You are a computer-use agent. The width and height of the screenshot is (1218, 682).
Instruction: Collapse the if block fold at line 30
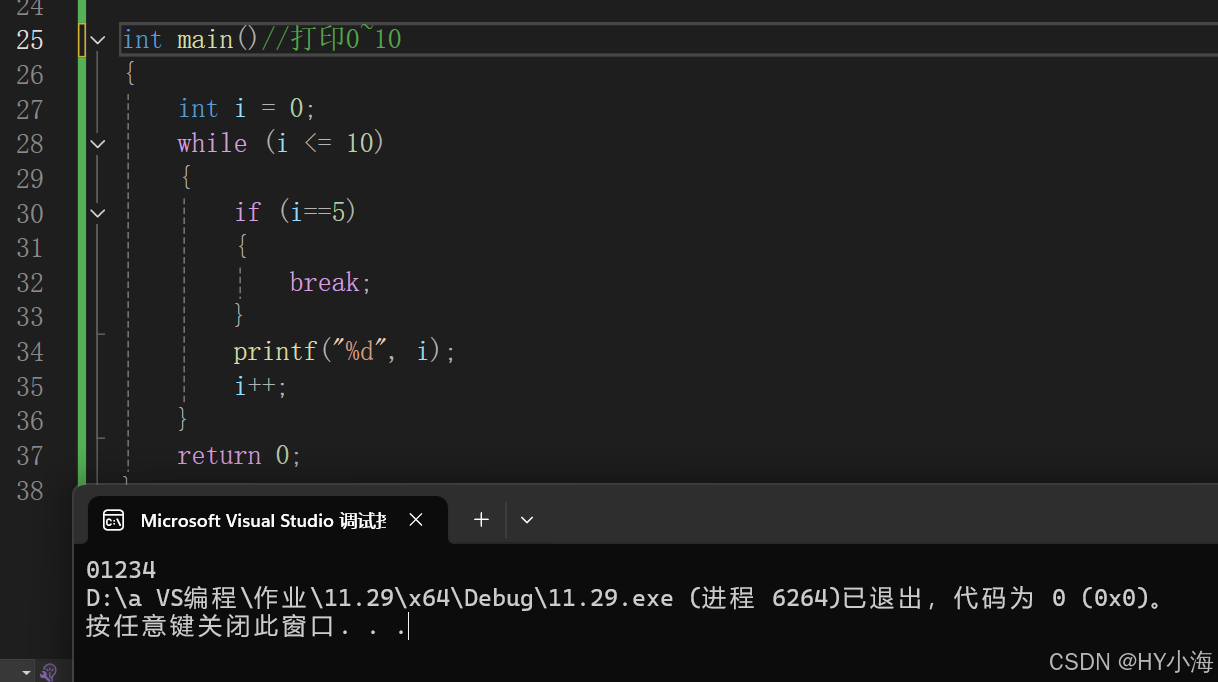click(x=96, y=212)
